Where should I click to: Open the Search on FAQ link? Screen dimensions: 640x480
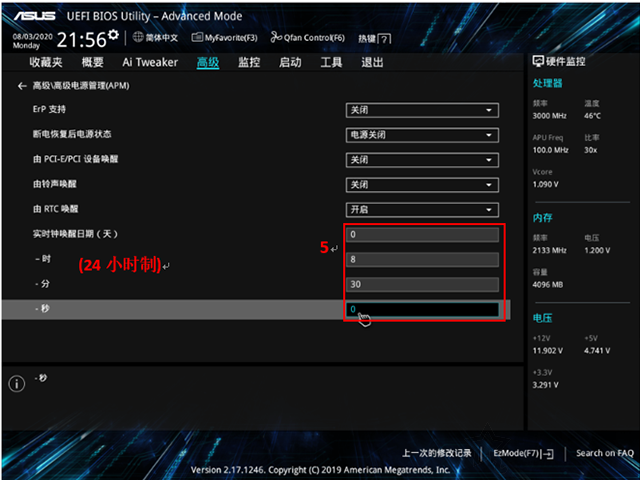point(605,453)
